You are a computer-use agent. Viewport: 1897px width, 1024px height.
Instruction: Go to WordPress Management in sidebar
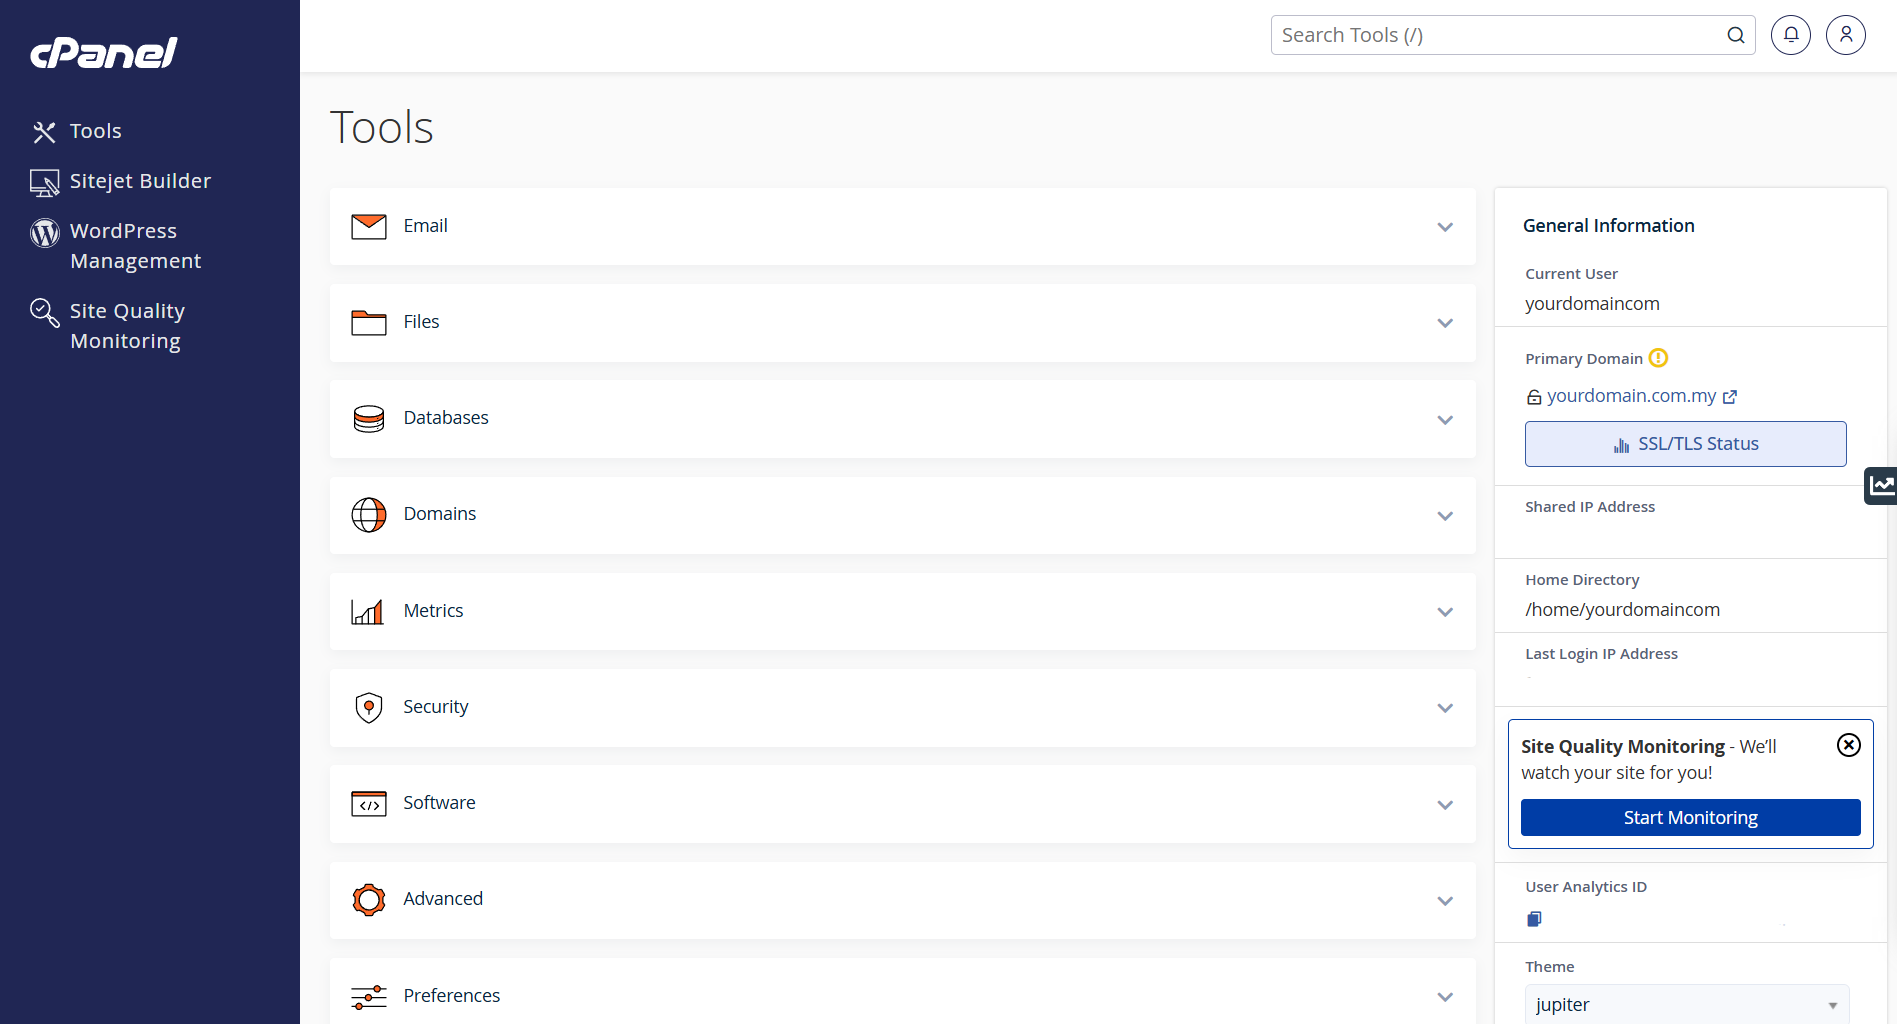click(135, 246)
